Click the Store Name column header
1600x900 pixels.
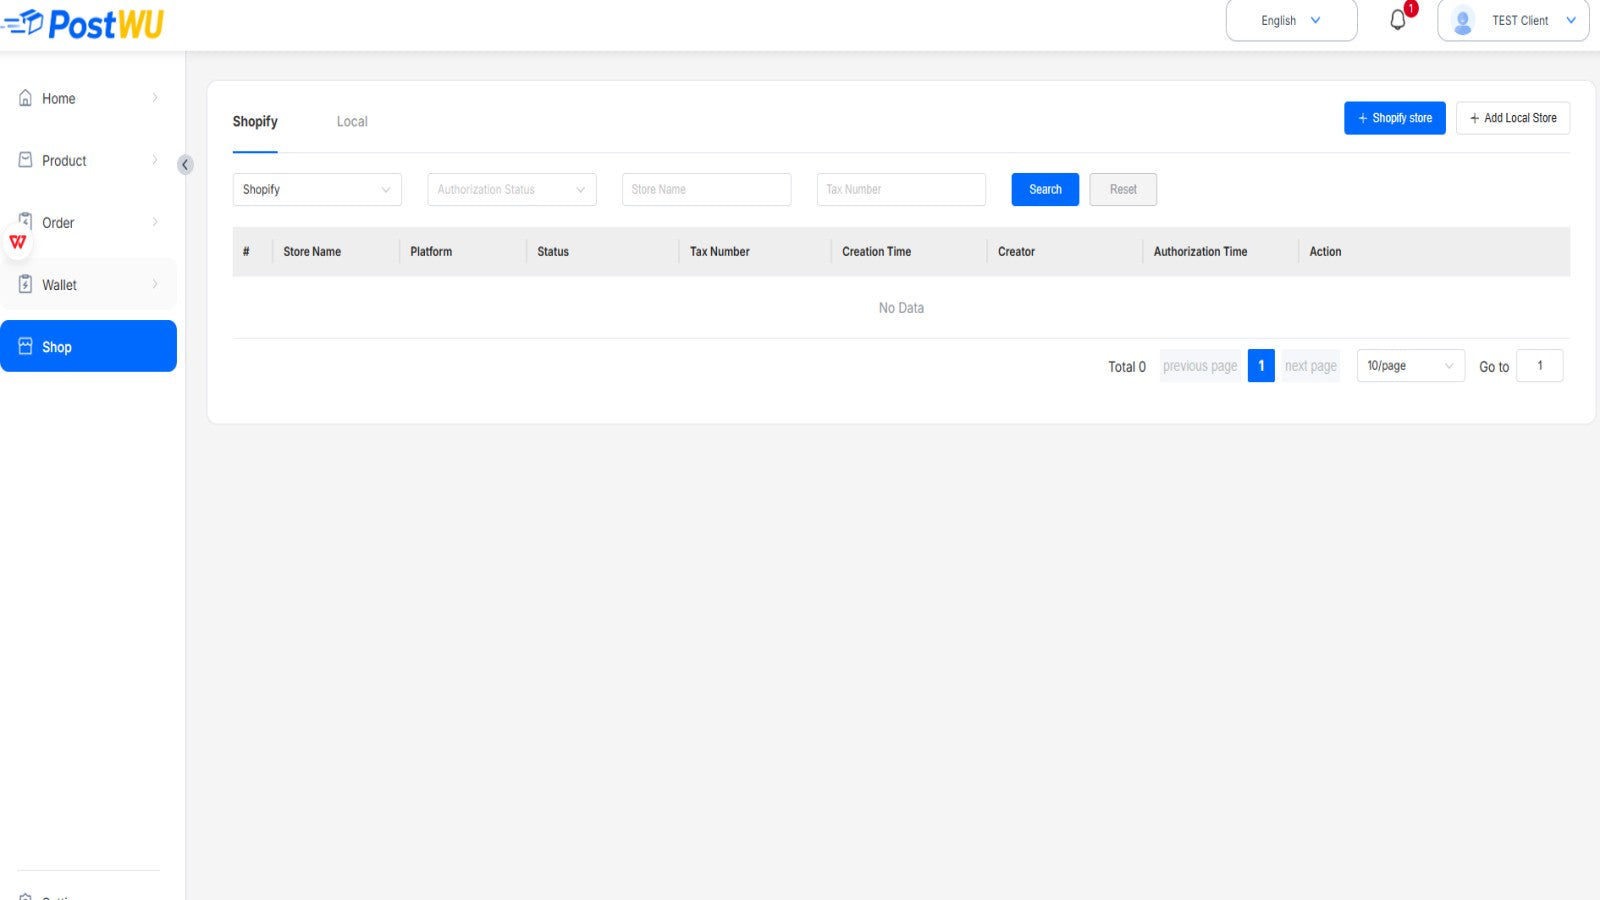[x=312, y=252]
